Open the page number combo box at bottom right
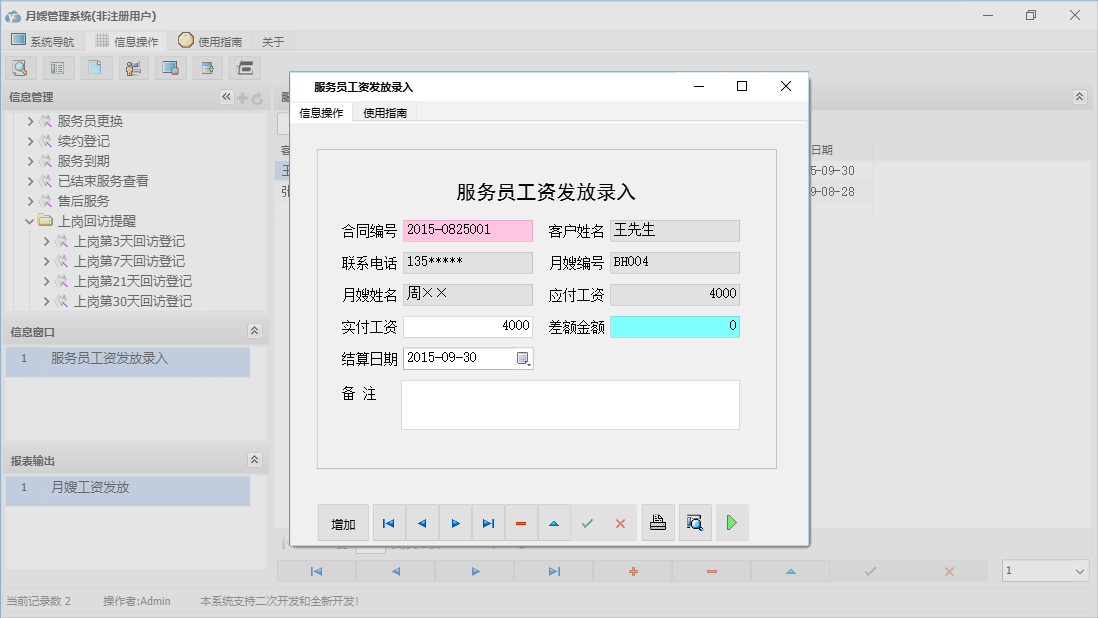Viewport: 1098px width, 618px height. click(x=1045, y=570)
